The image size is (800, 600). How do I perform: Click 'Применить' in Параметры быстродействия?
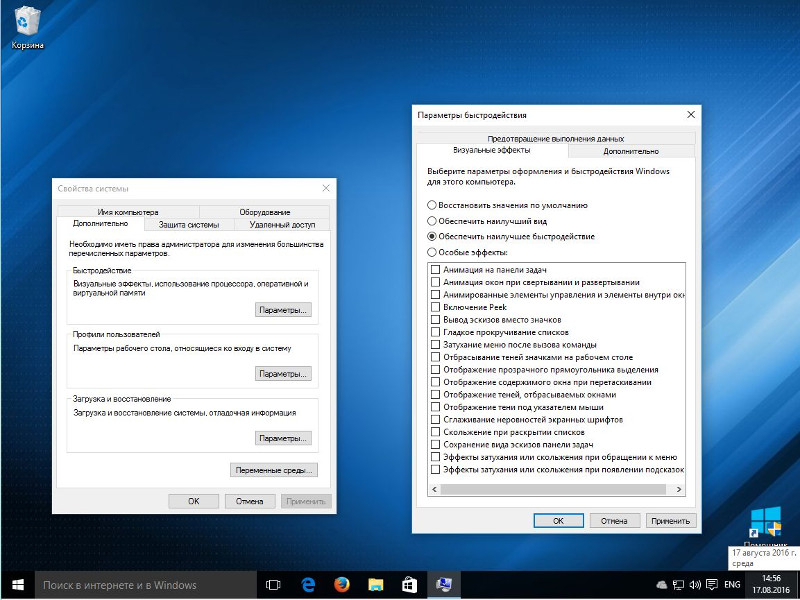[670, 521]
